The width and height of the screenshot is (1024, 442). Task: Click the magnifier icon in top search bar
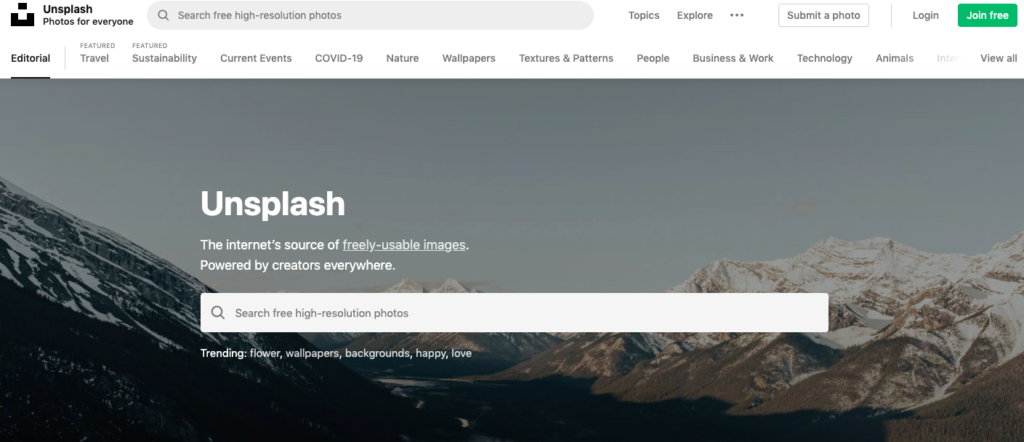163,15
